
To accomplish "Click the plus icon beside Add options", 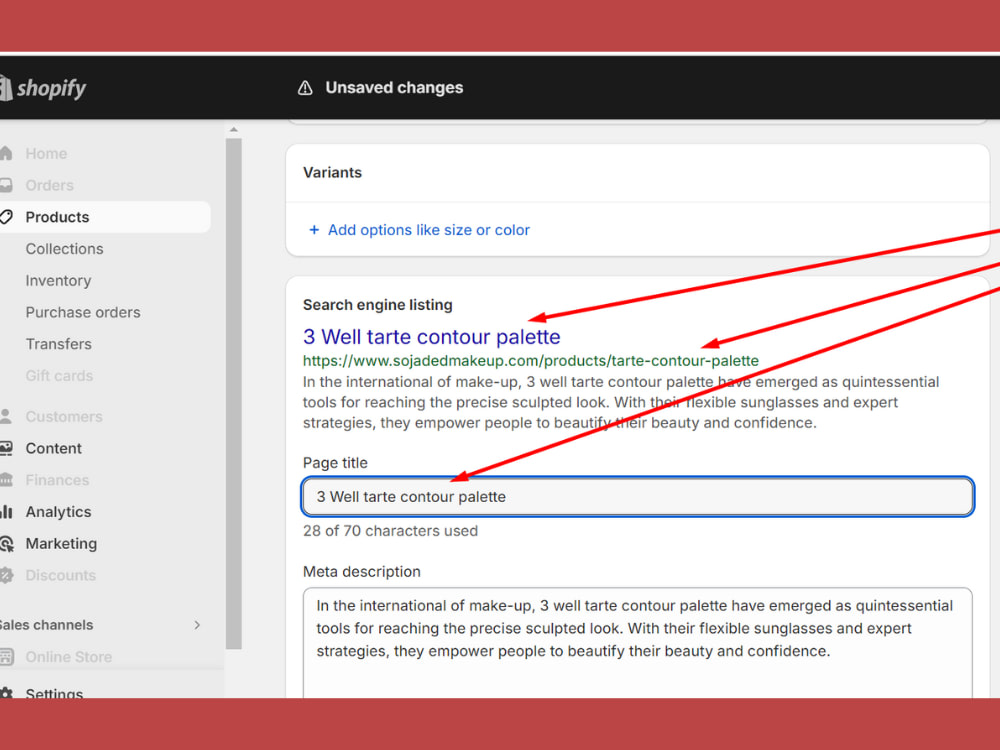I will 314,230.
